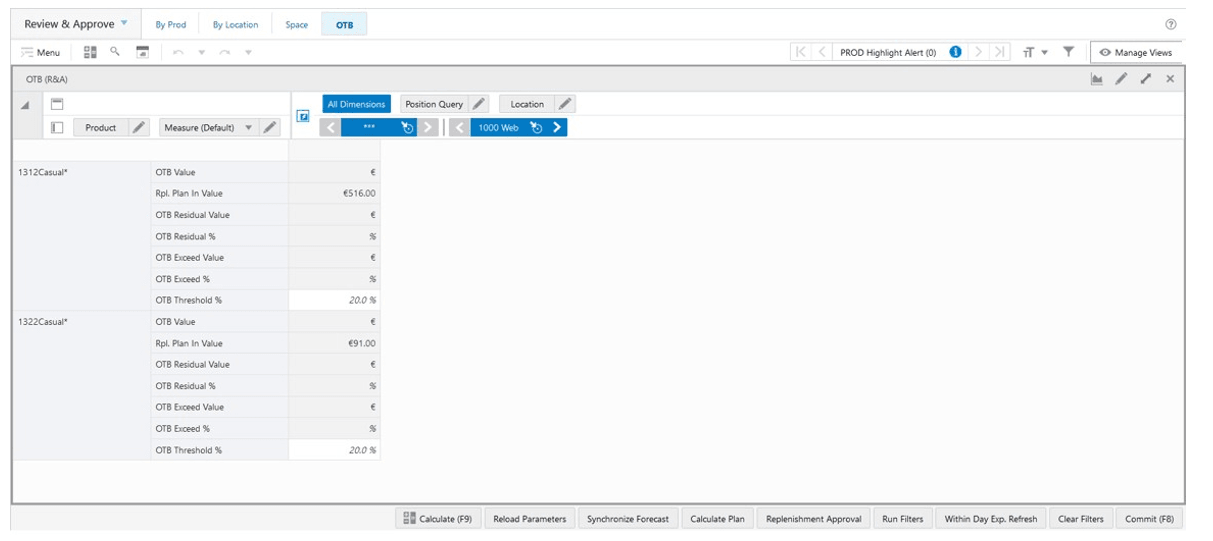The height and width of the screenshot is (541, 1213).
Task: Click the *** page slider label
Action: coord(369,128)
